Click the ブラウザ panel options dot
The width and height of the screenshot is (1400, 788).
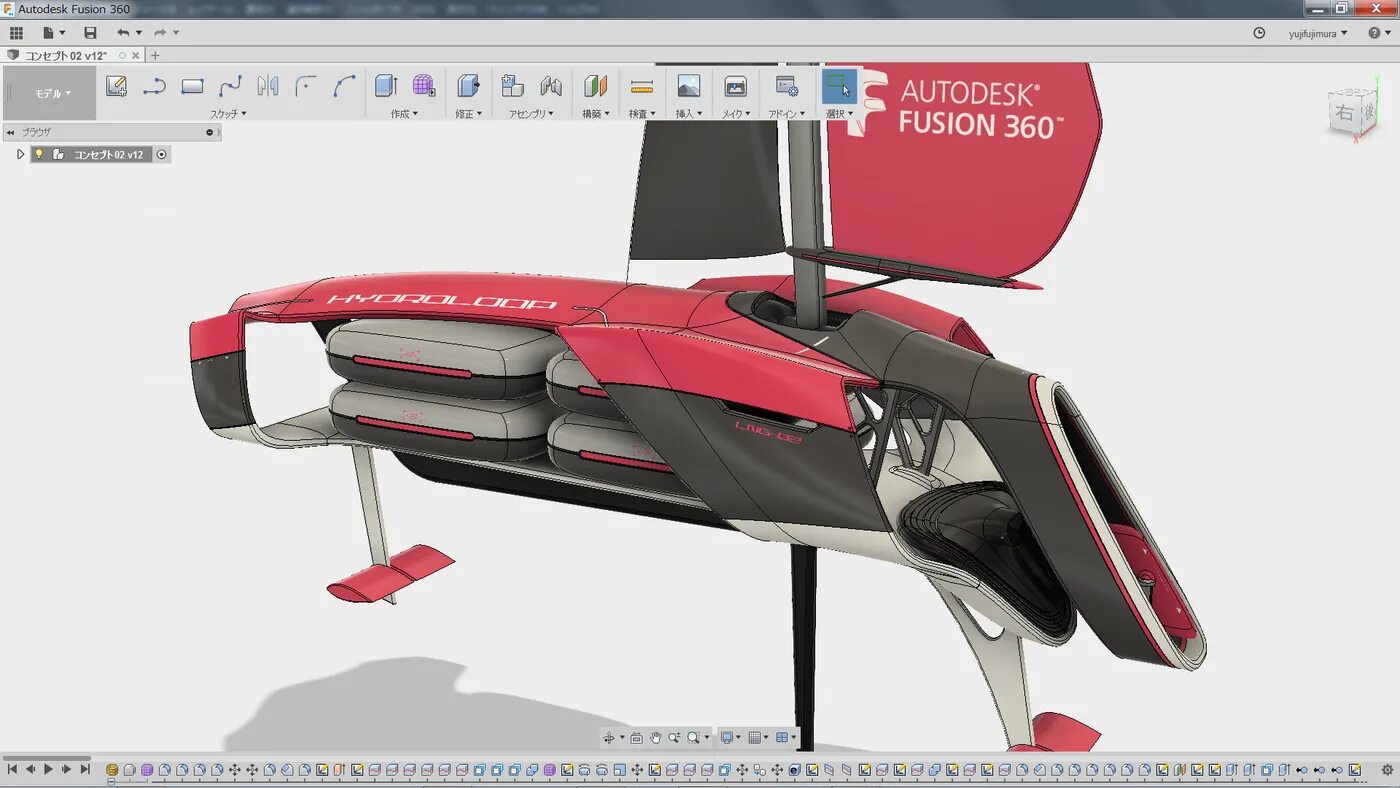point(210,132)
